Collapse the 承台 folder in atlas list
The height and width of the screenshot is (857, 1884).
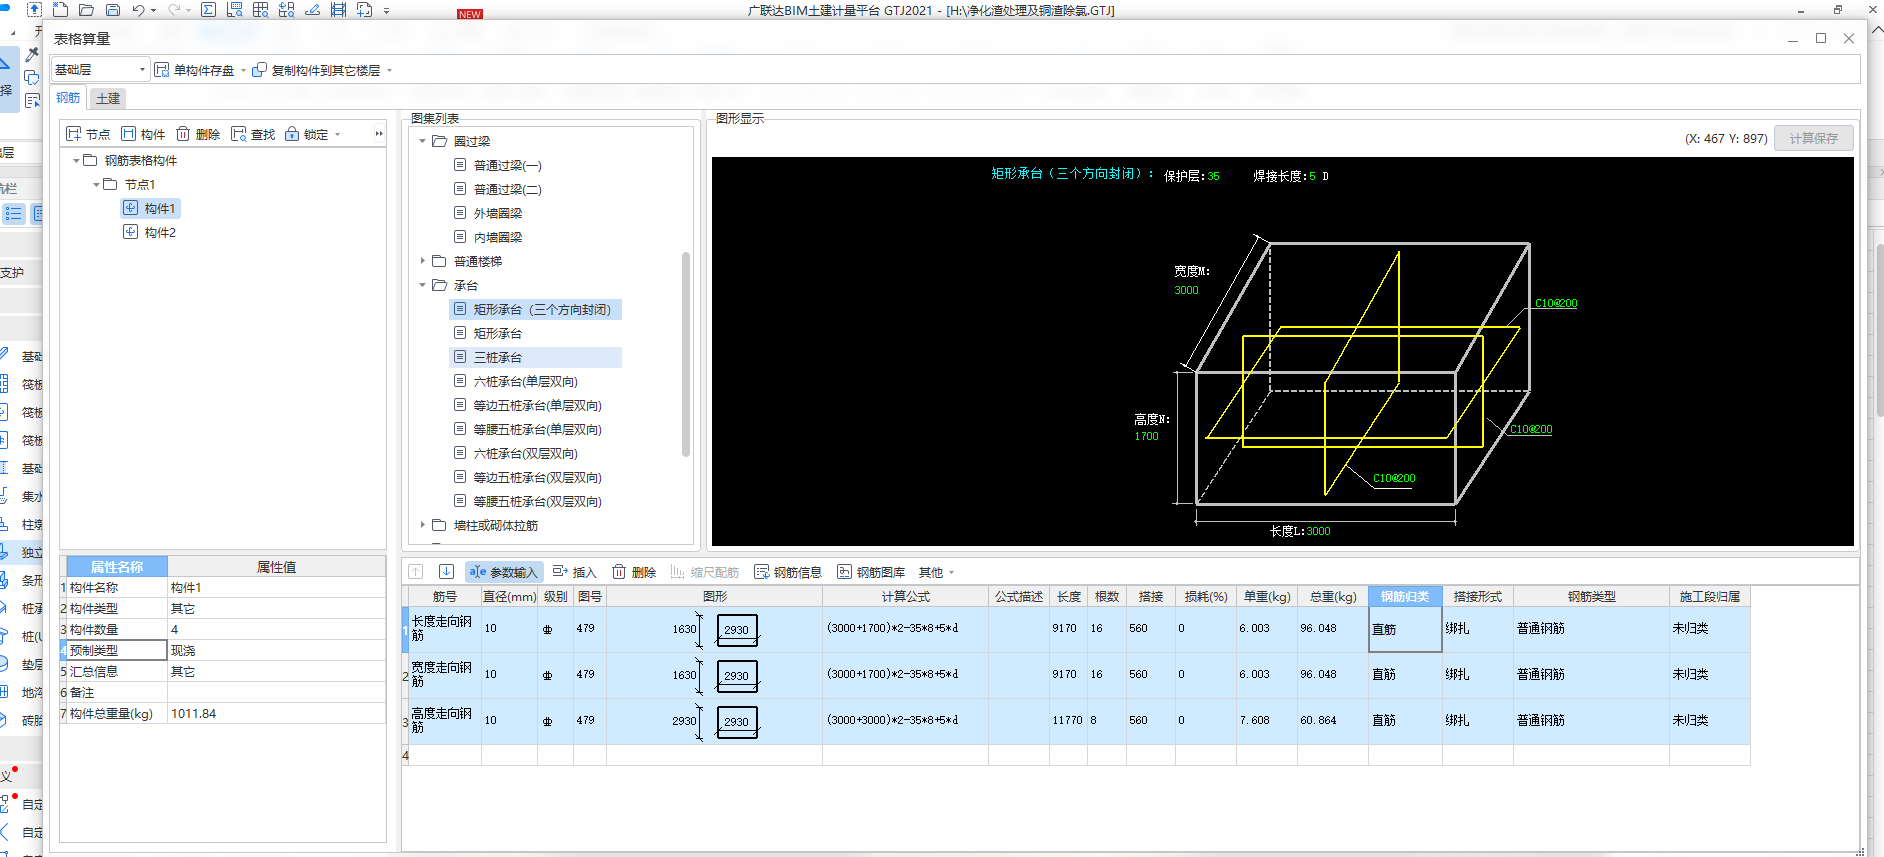[x=423, y=285]
